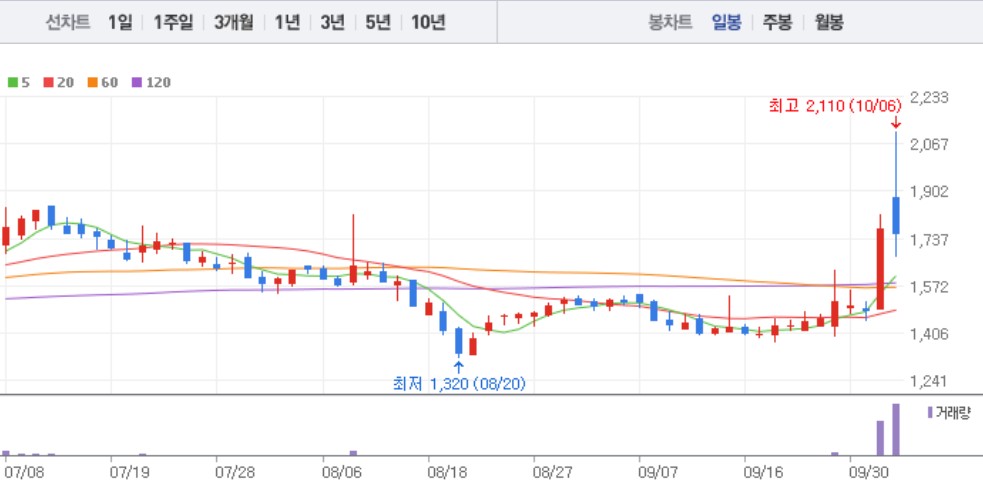
Task: Click the purple 120-day moving average swatch
Action: point(137,82)
